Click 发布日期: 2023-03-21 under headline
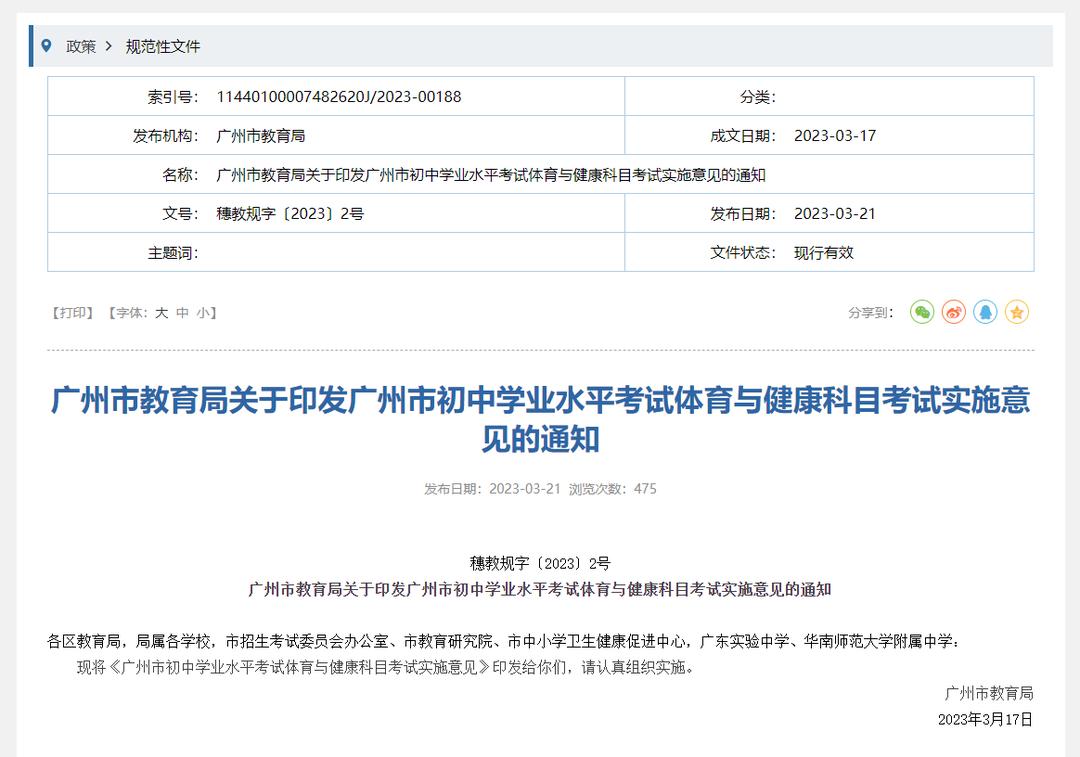Screen dimensions: 1080x757 pos(492,489)
